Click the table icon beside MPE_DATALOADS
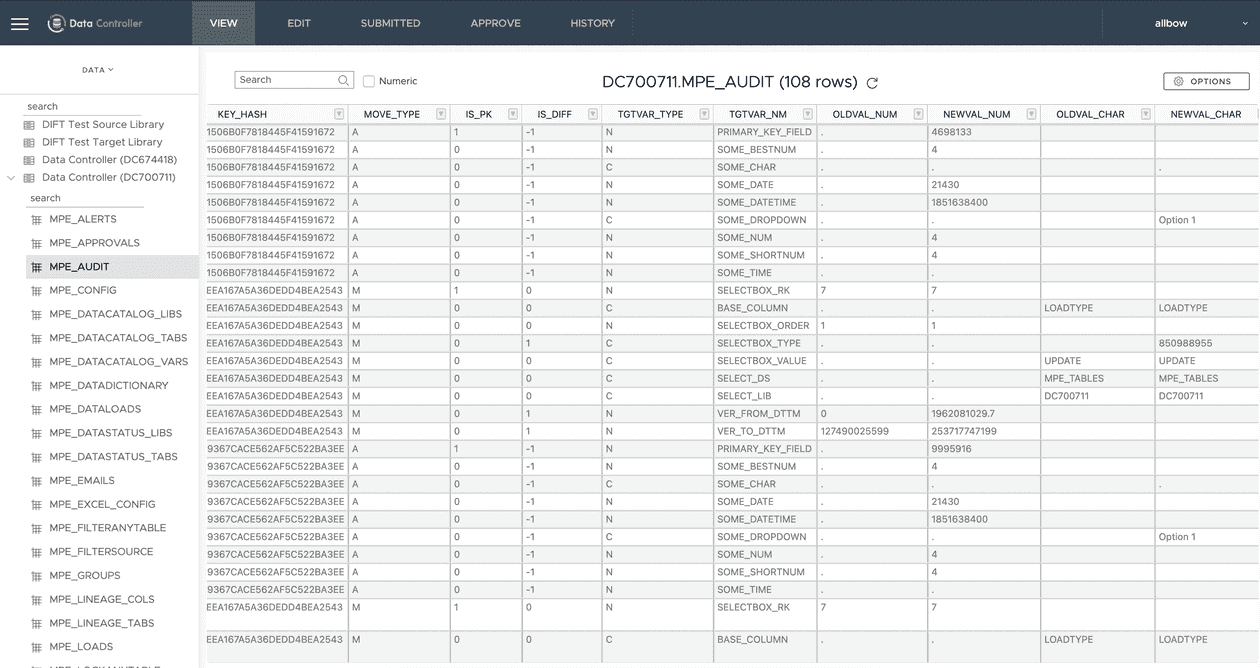The width and height of the screenshot is (1260, 668). point(37,410)
